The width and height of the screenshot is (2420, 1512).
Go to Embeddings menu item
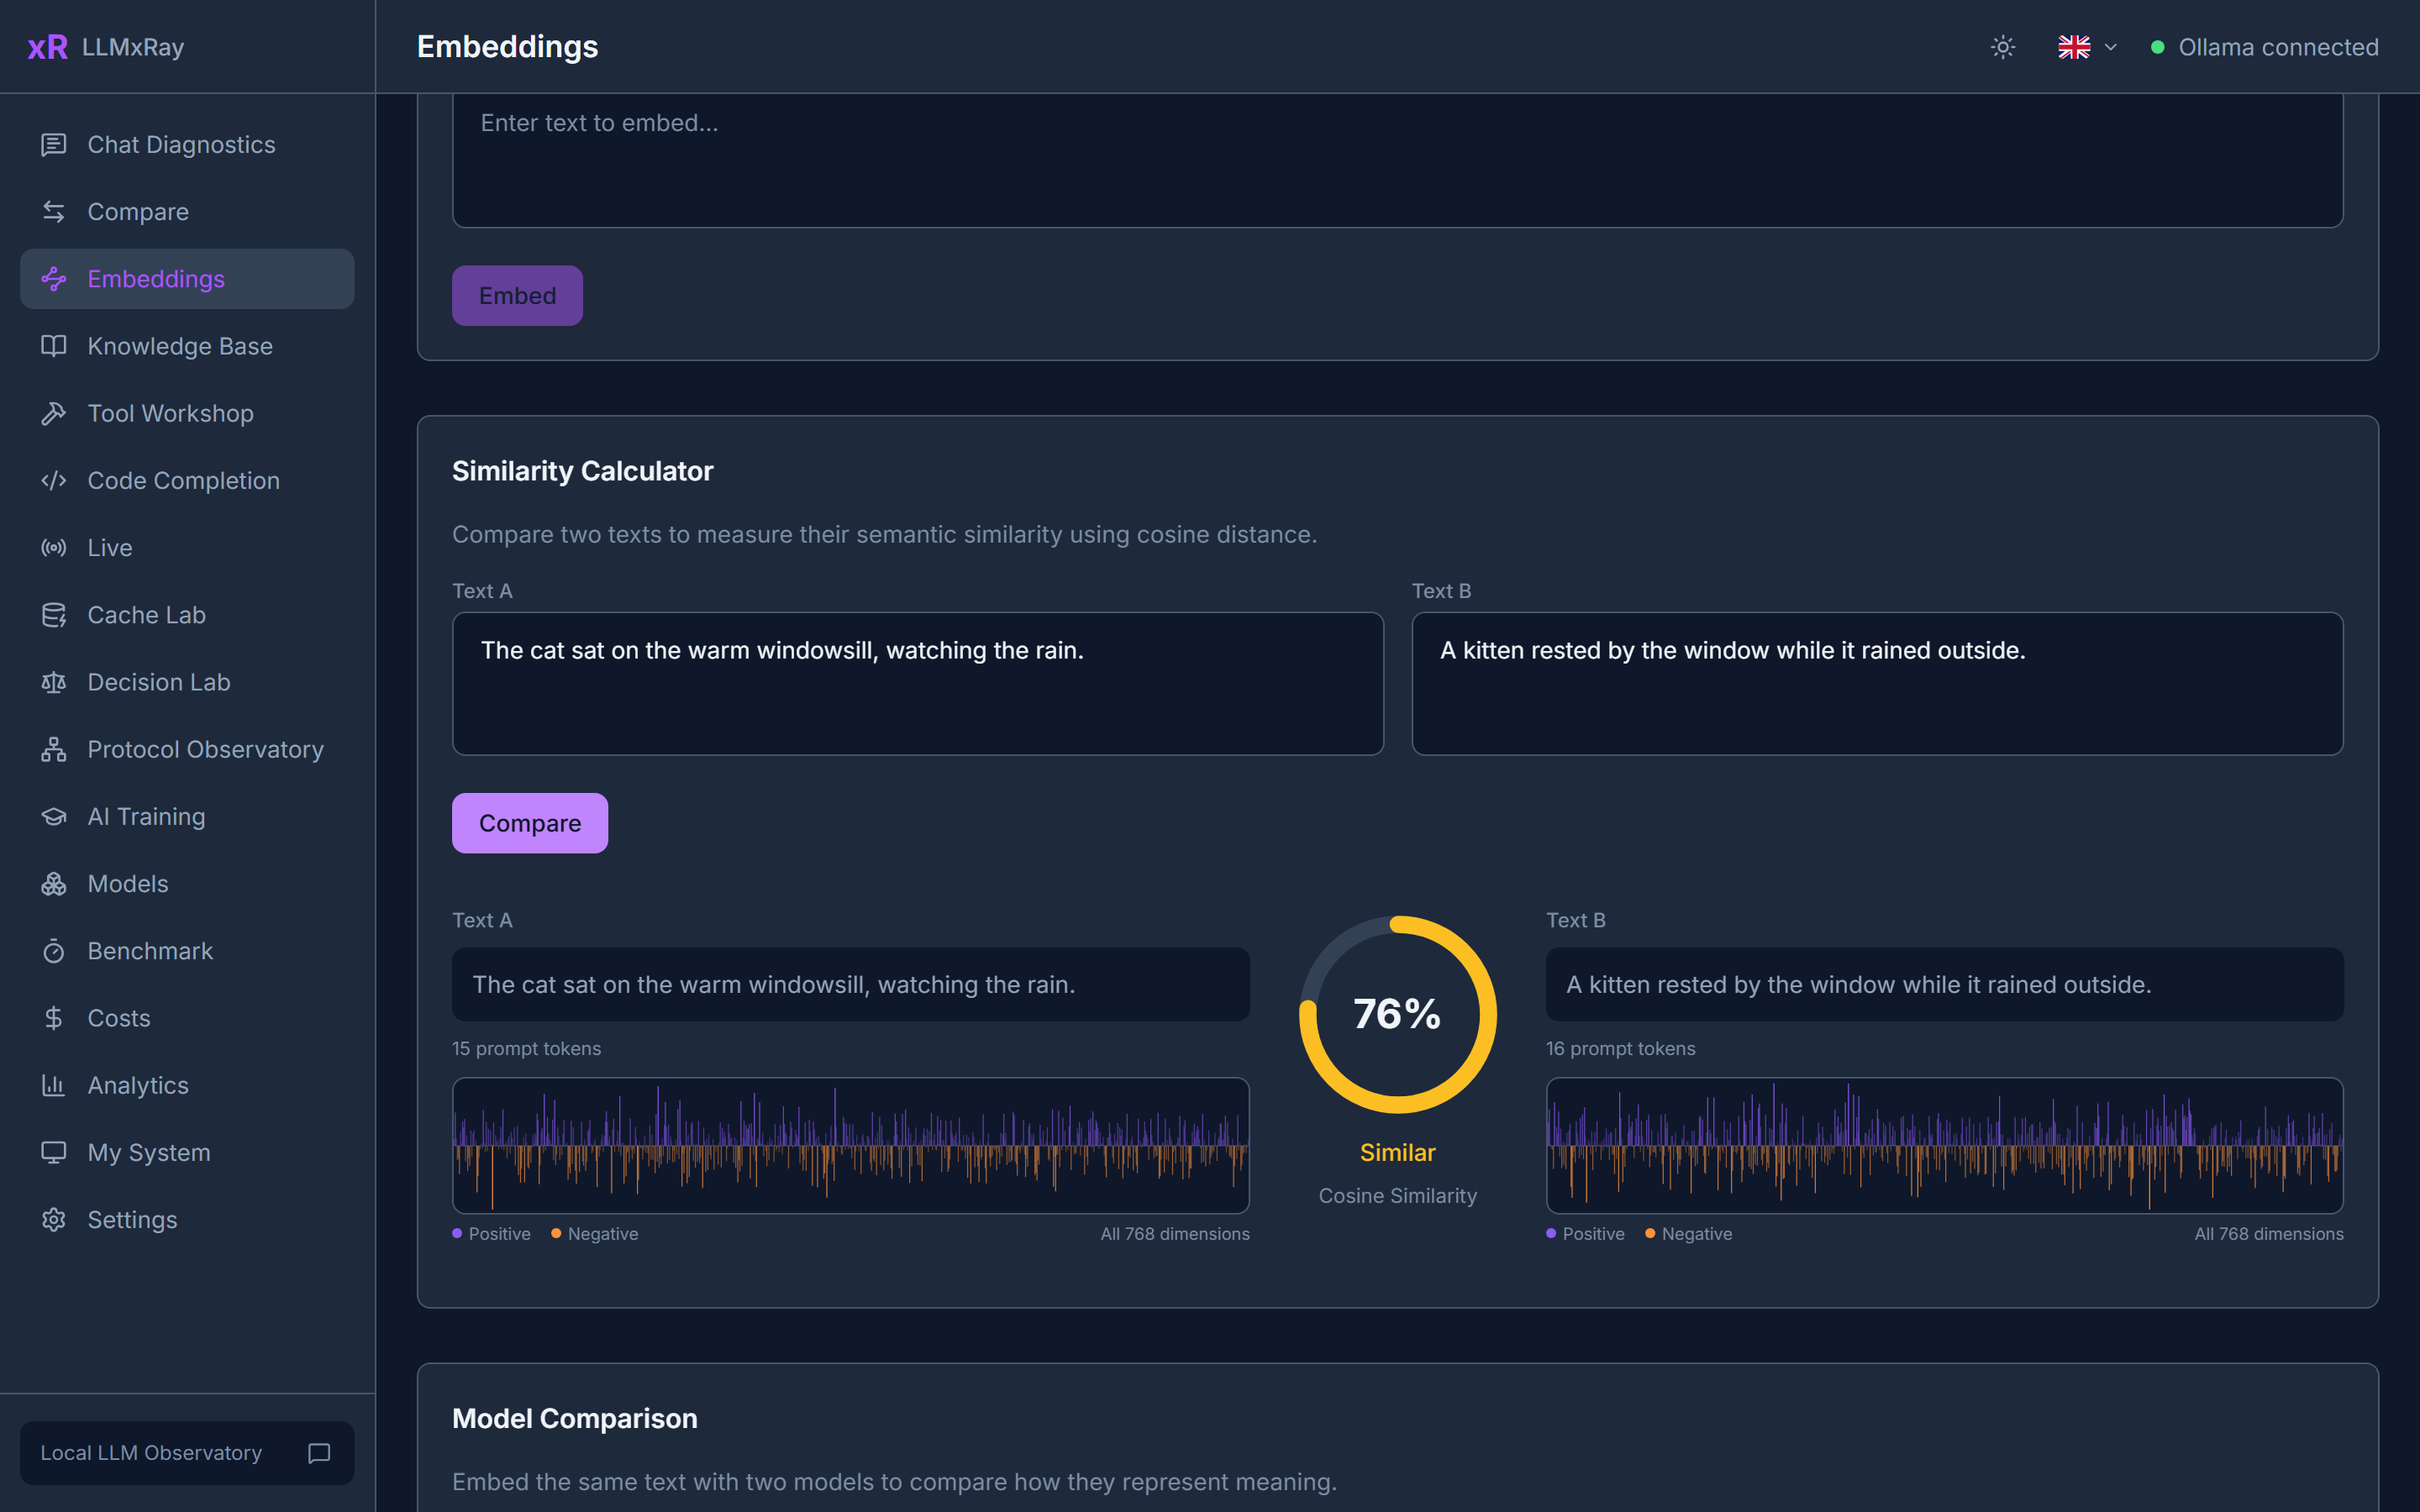pyautogui.click(x=187, y=279)
